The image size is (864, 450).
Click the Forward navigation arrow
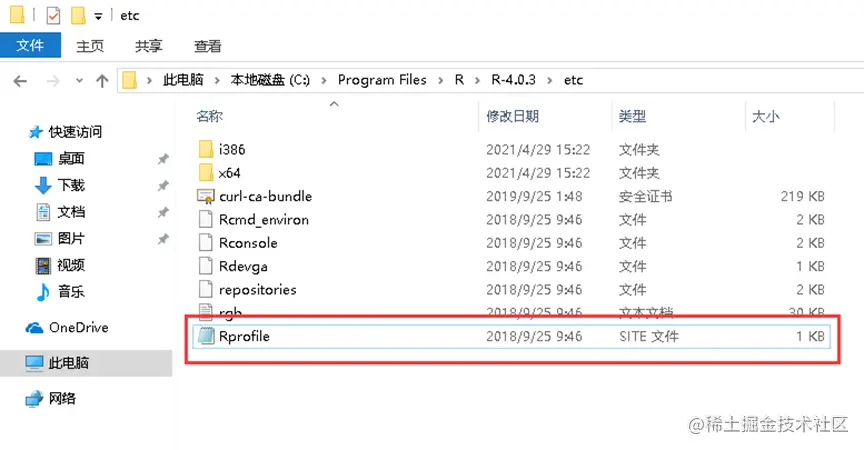[53, 81]
